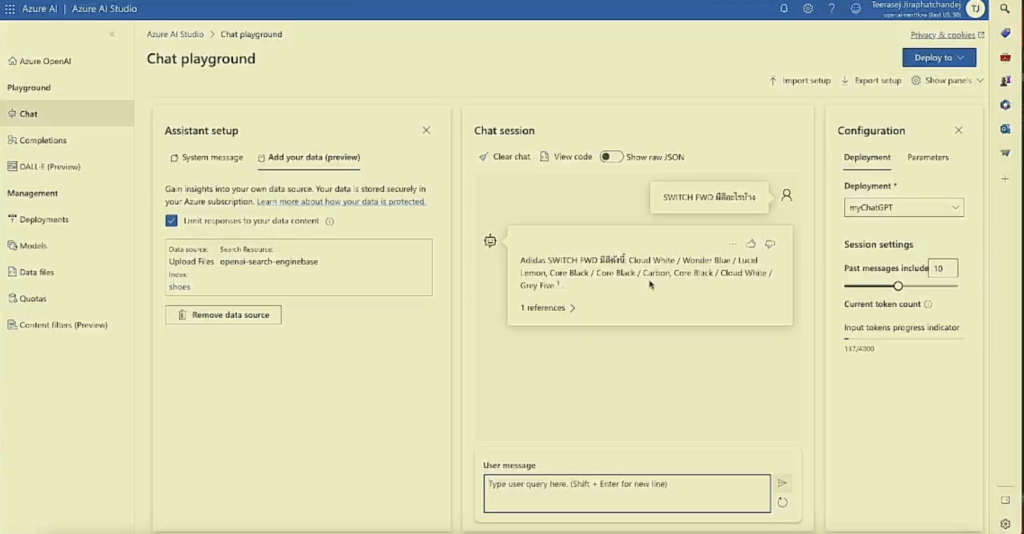
Task: Expand the 1 references chevron
Action: click(572, 308)
